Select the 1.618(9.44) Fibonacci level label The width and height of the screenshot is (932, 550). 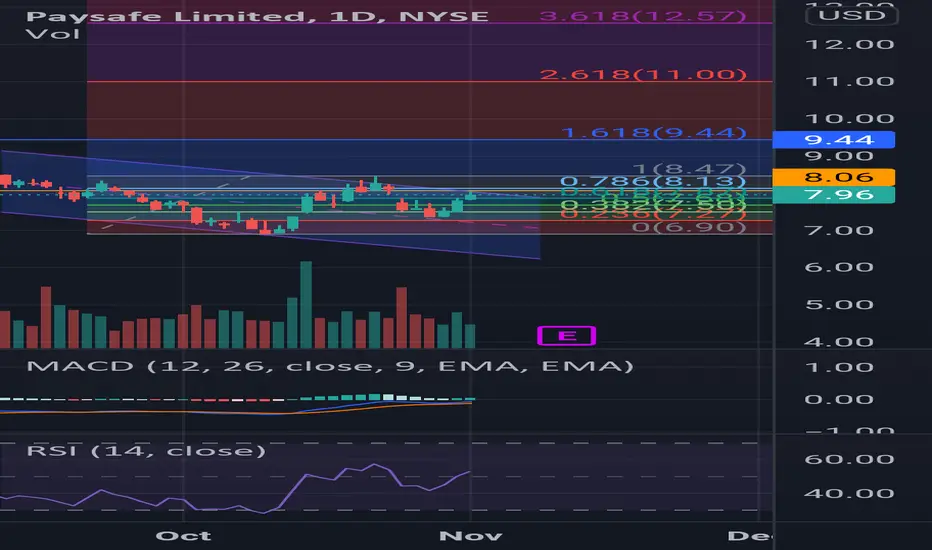coord(653,132)
